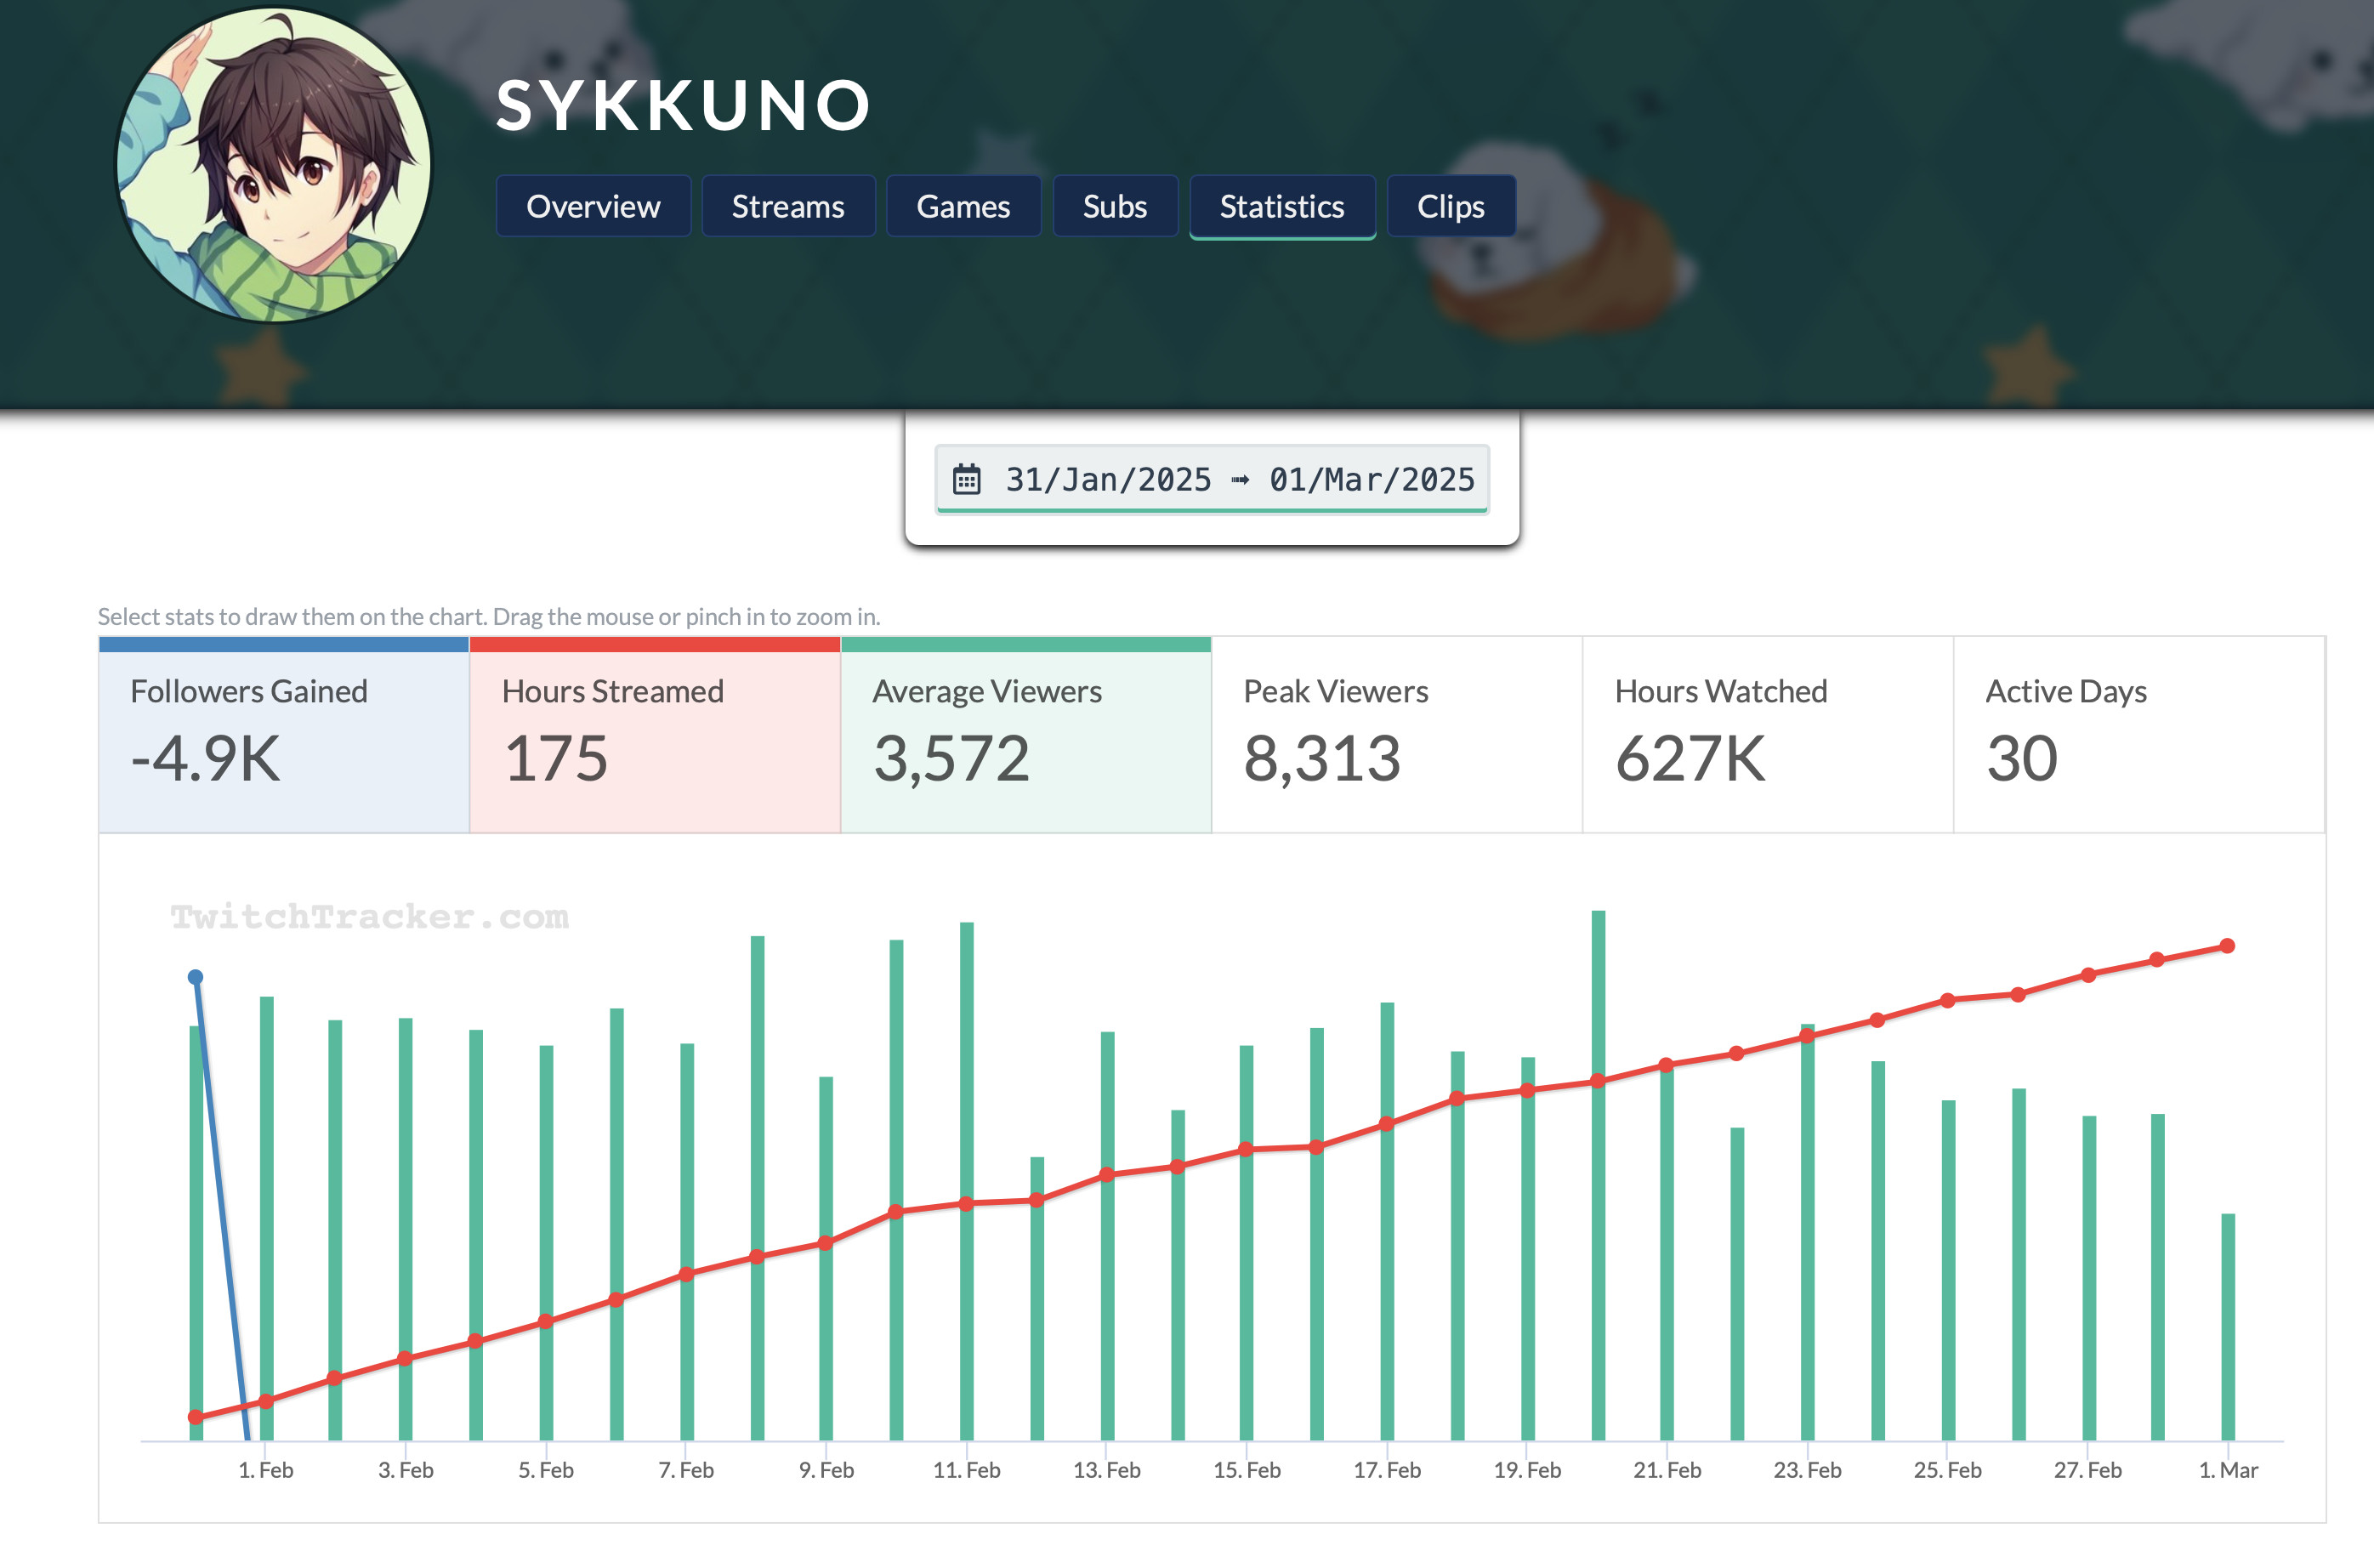Enable Hours Watched stat on chart
This screenshot has height=1568, width=2374.
(1767, 736)
